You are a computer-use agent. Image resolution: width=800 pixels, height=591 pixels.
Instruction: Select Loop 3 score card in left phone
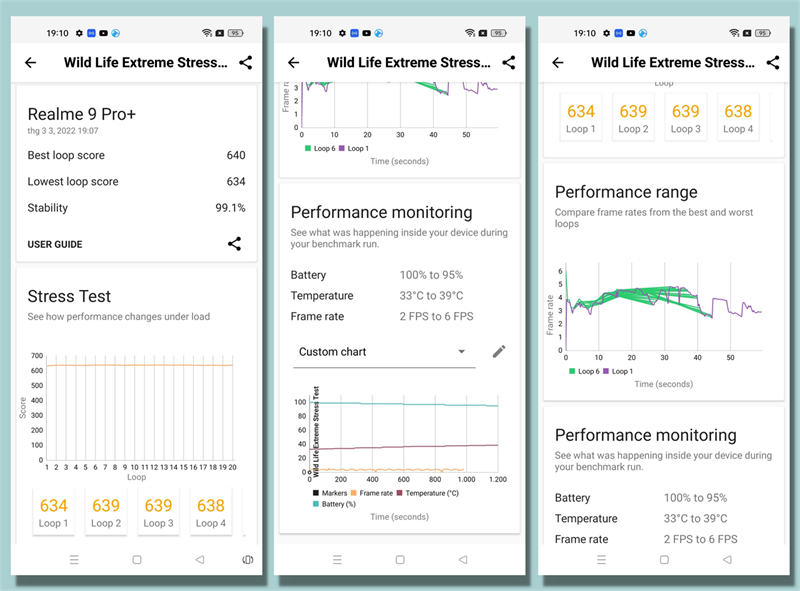click(158, 512)
